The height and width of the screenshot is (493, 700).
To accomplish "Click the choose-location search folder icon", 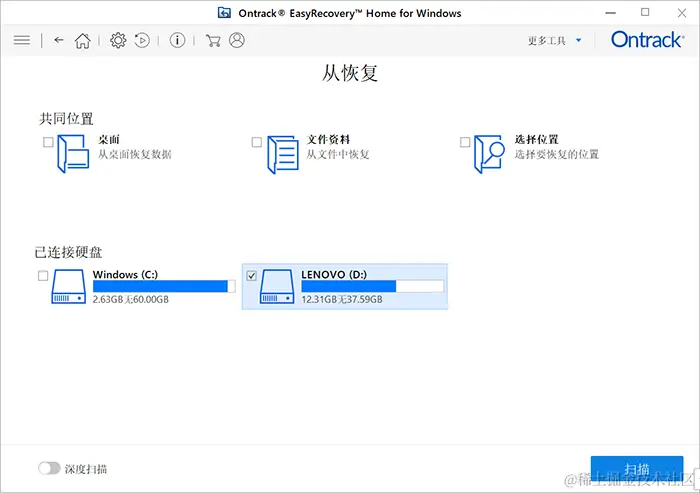I will [489, 154].
